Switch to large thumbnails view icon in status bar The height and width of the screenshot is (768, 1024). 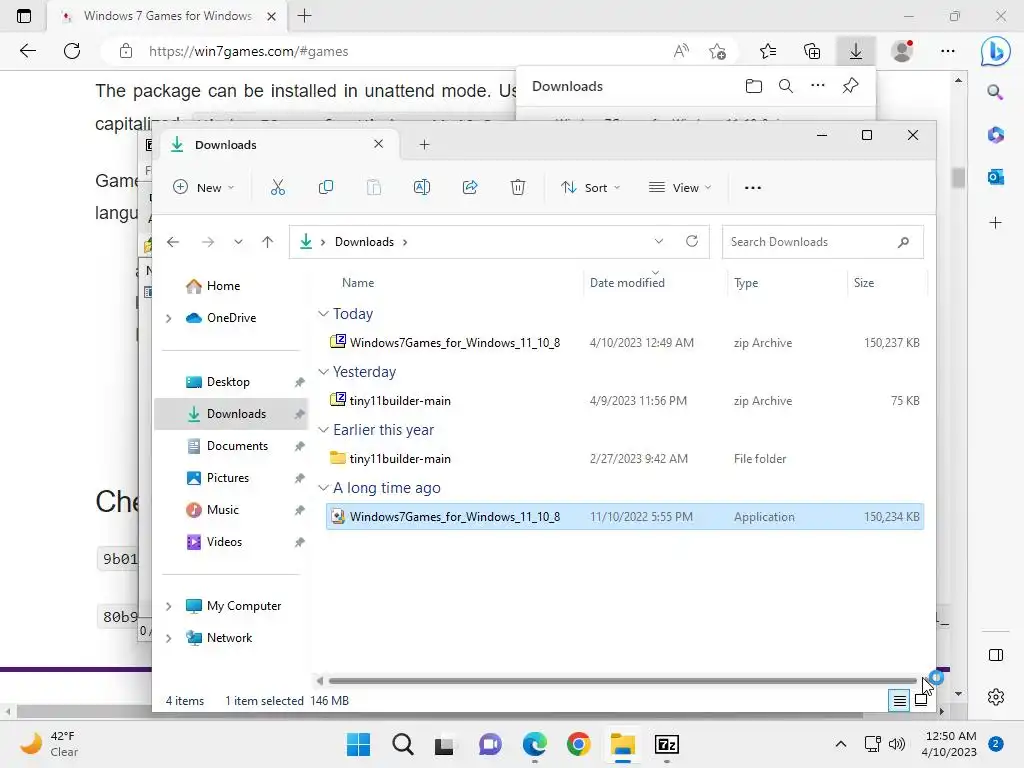coord(921,701)
